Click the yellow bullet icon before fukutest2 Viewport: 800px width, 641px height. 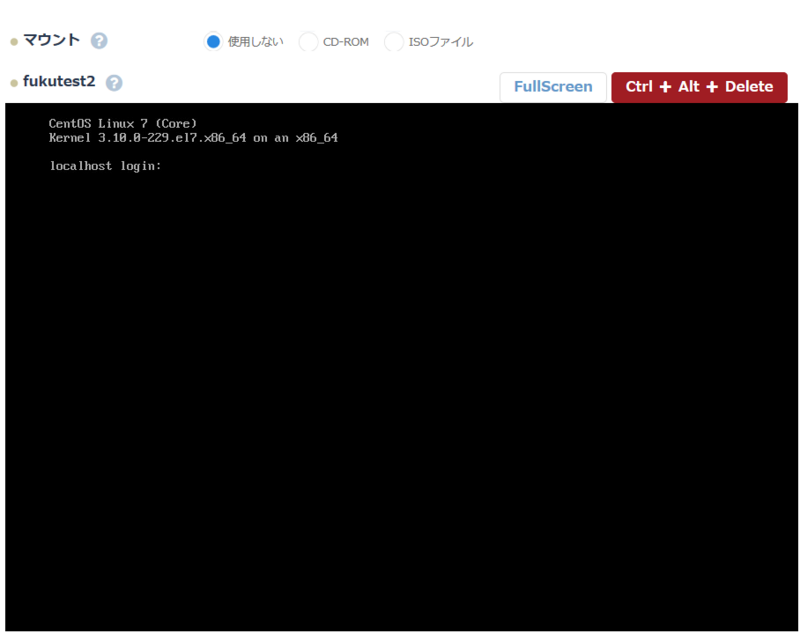coord(12,83)
